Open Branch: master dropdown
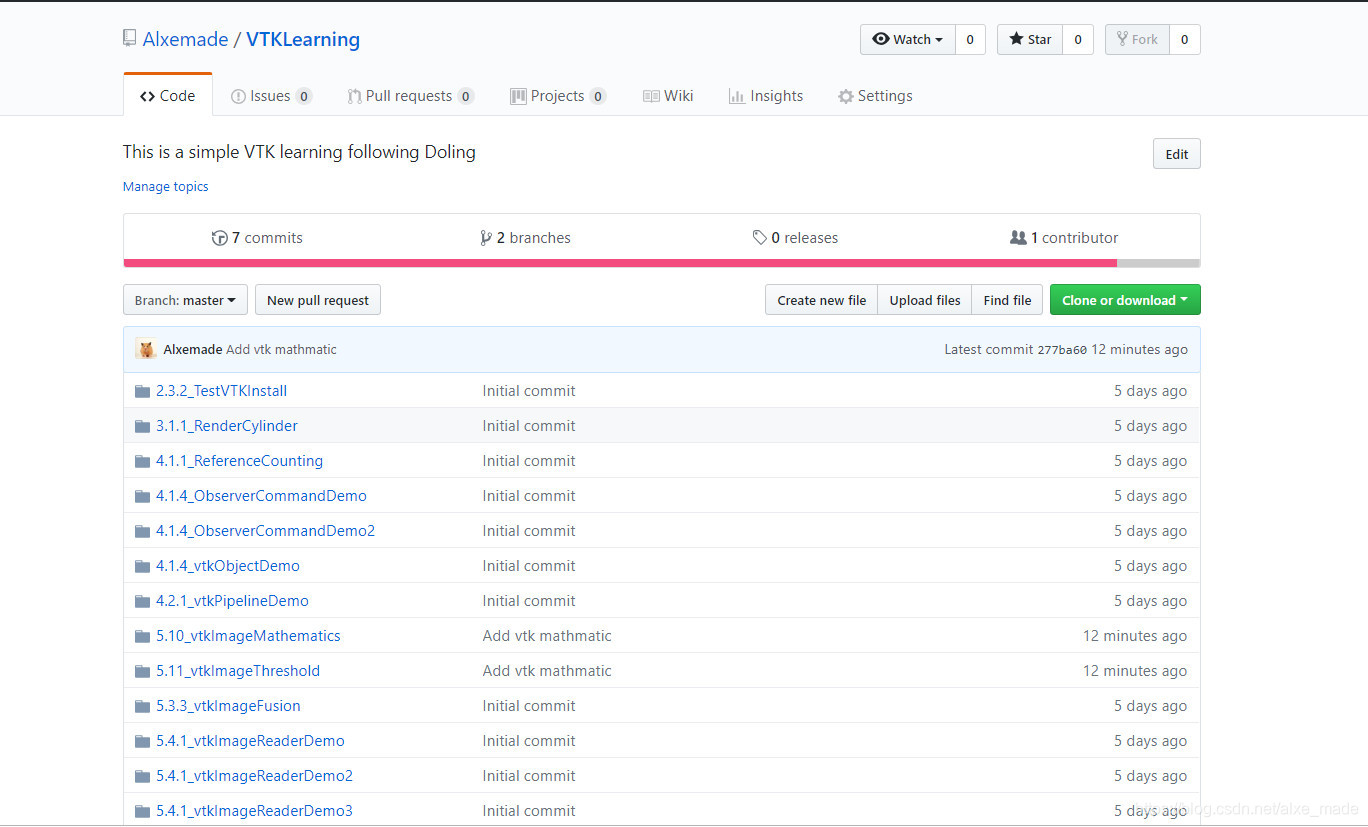 (185, 300)
